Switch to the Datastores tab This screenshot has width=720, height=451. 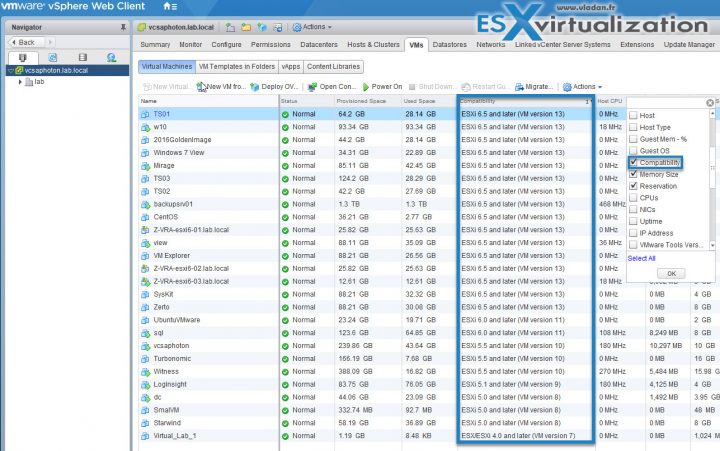[x=450, y=45]
